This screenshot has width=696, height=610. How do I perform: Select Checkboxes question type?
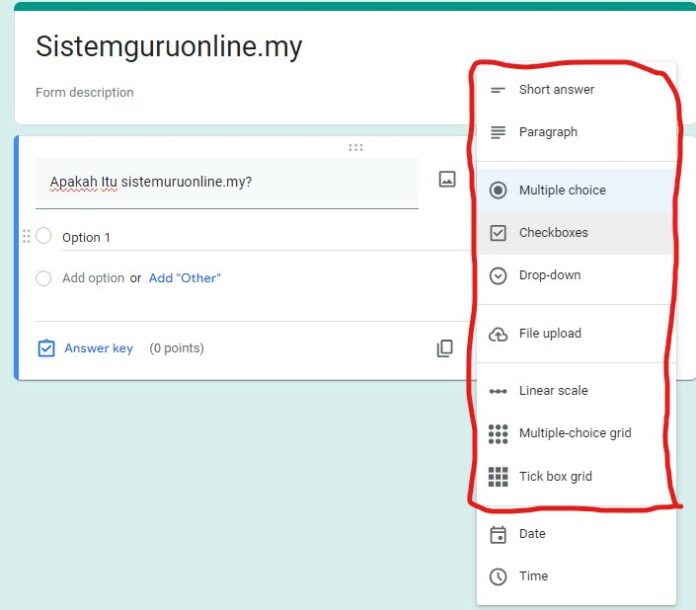coord(576,233)
